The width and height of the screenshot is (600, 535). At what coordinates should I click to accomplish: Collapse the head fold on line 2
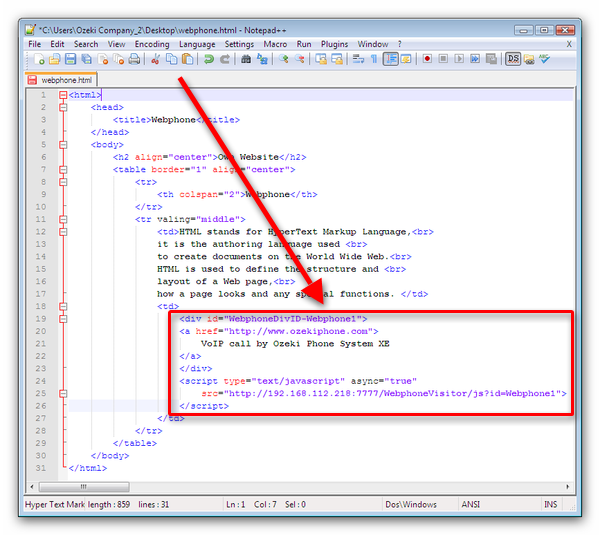(x=63, y=108)
